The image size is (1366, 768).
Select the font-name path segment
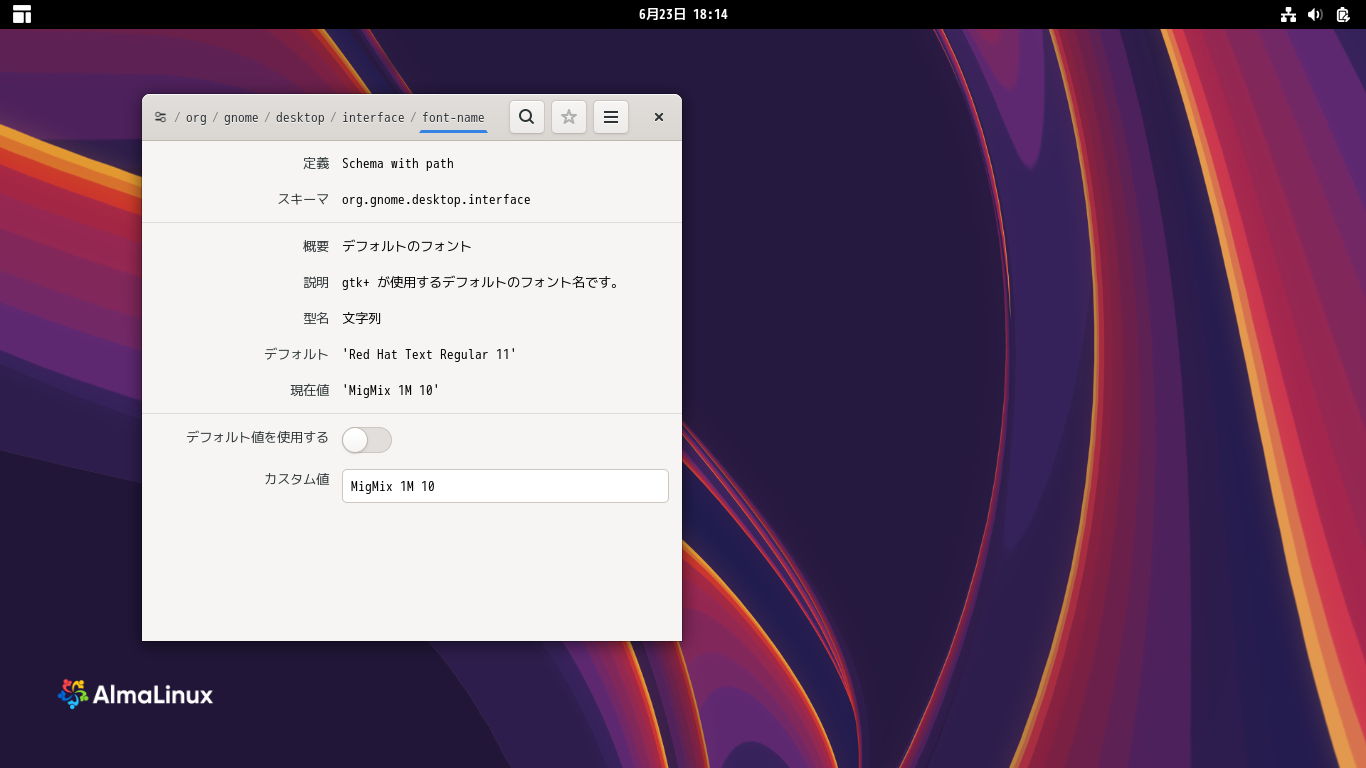tap(453, 117)
